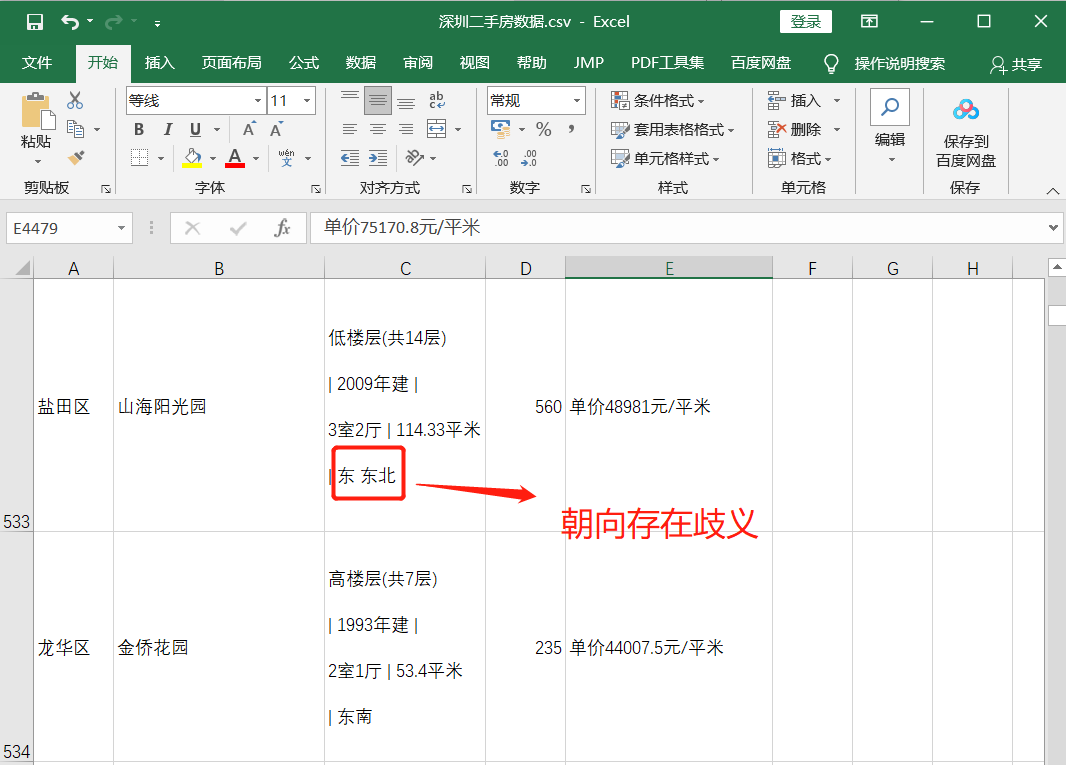Align cell text right

406,129
